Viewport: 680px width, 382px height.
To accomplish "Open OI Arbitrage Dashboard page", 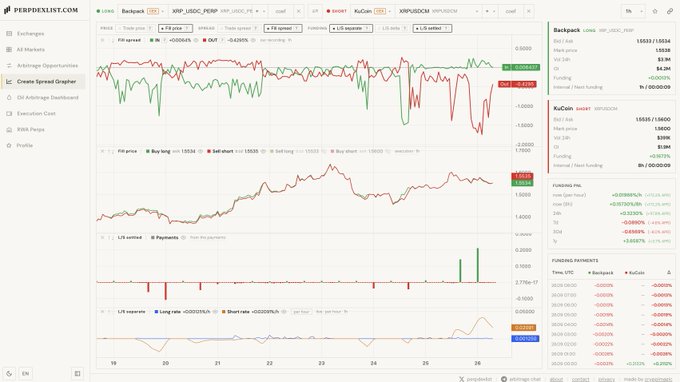I will click(x=43, y=98).
